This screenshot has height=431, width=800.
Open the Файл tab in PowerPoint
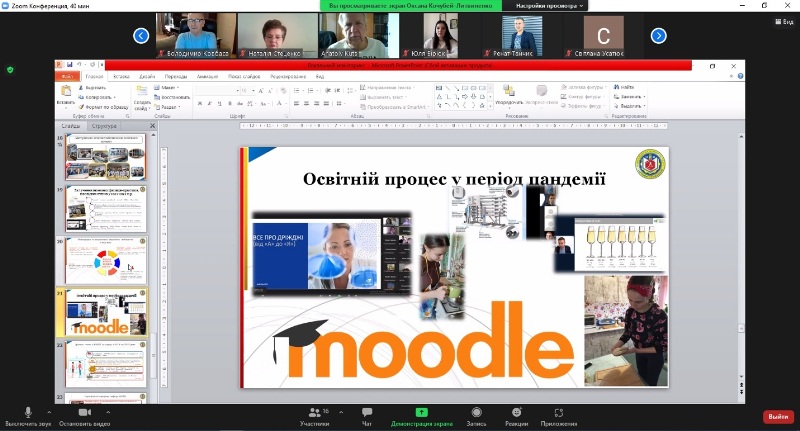(x=67, y=77)
